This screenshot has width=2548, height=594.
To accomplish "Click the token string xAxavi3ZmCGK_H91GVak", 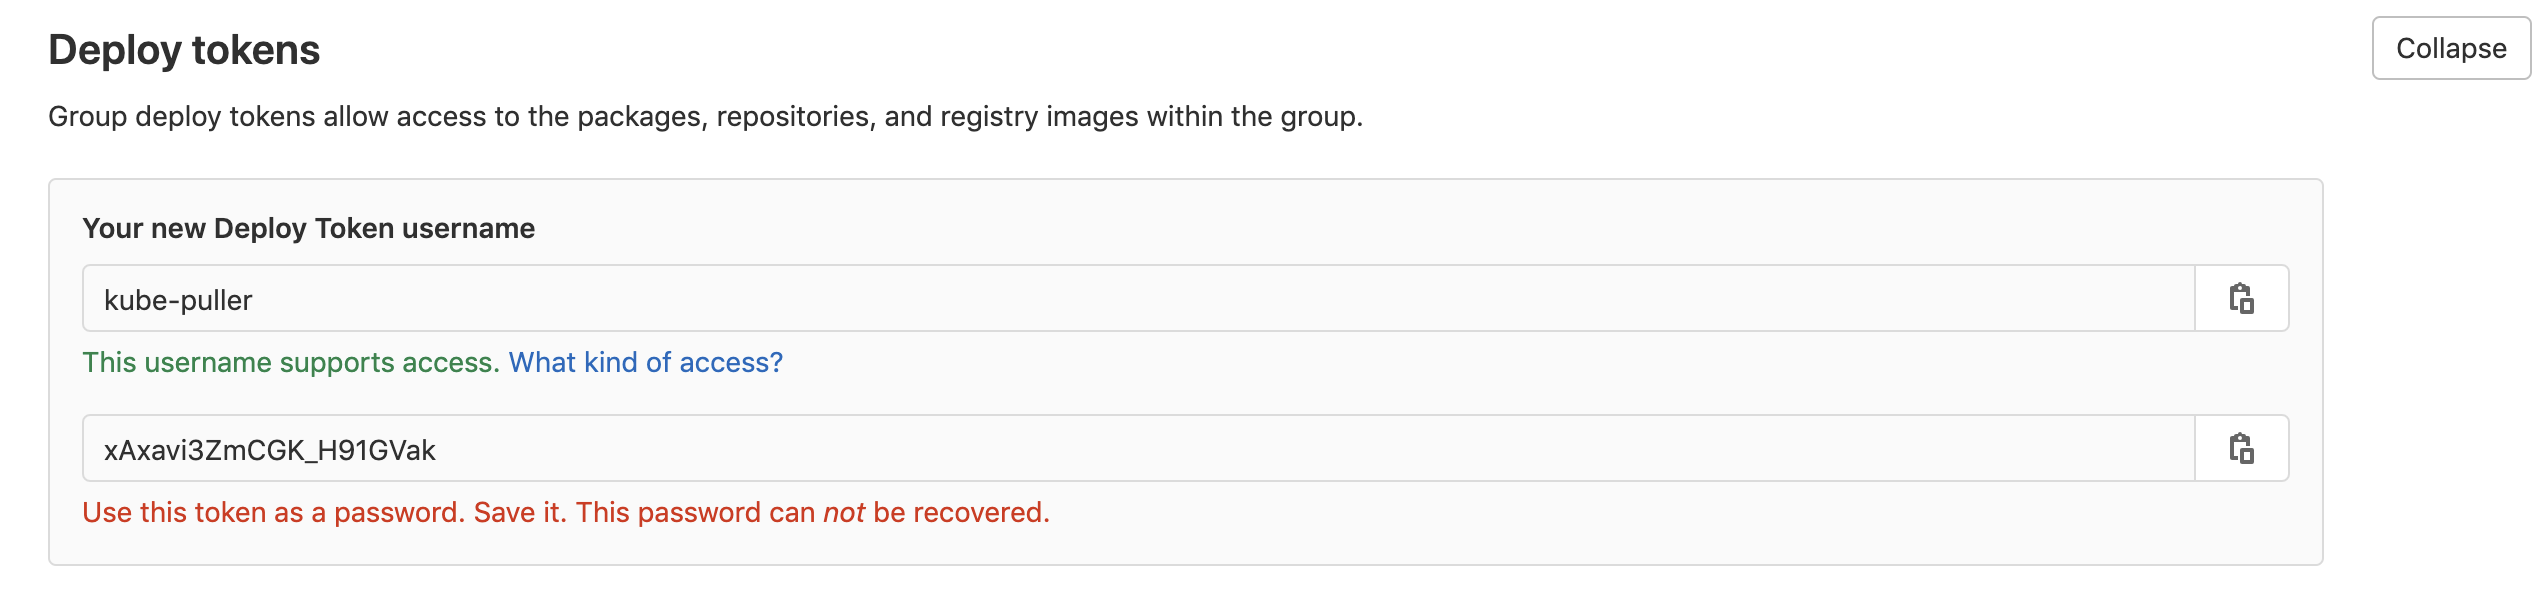I will click(269, 450).
